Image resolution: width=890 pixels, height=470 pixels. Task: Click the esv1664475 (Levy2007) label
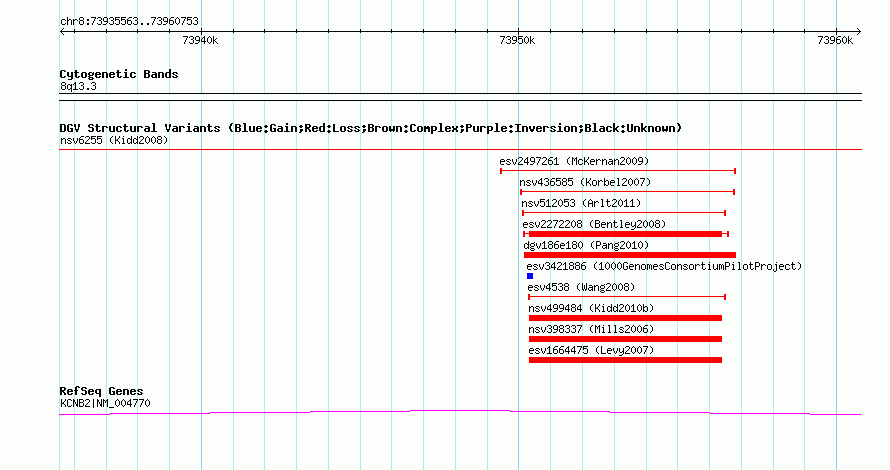(x=591, y=350)
